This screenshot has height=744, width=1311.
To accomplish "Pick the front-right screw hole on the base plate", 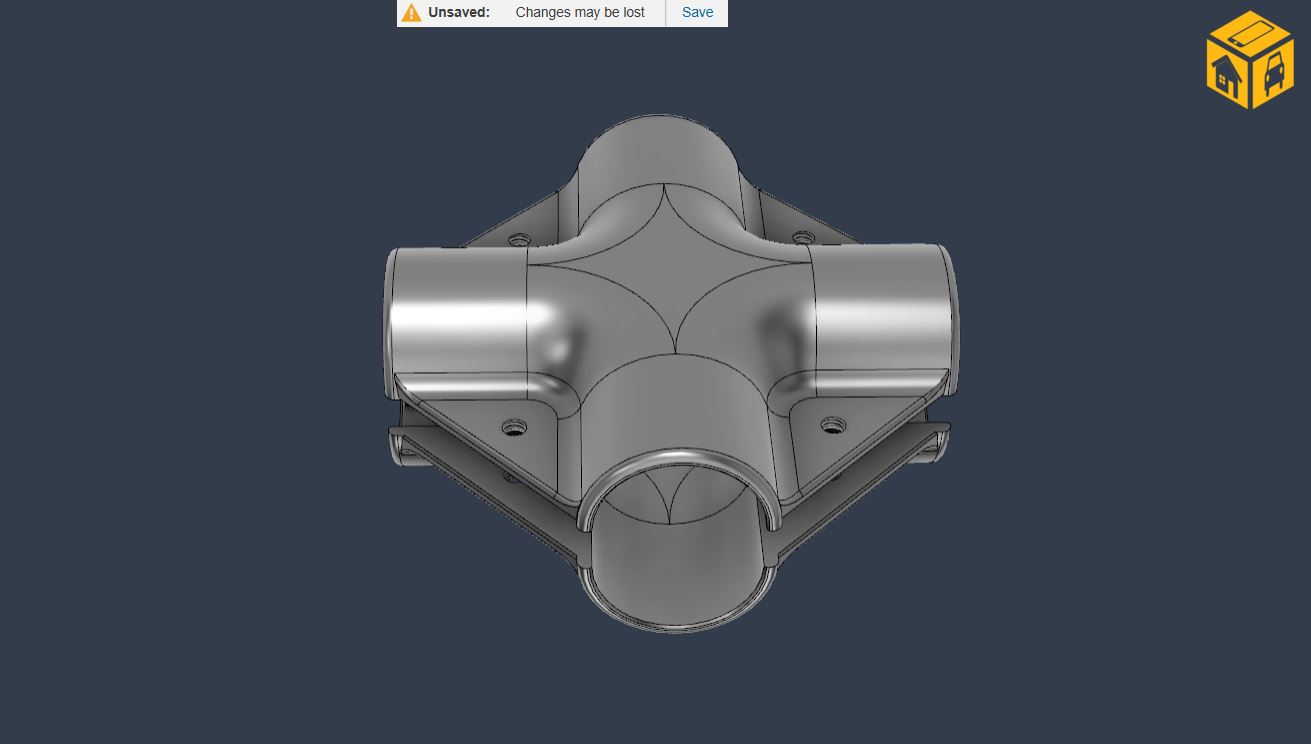I will 829,425.
